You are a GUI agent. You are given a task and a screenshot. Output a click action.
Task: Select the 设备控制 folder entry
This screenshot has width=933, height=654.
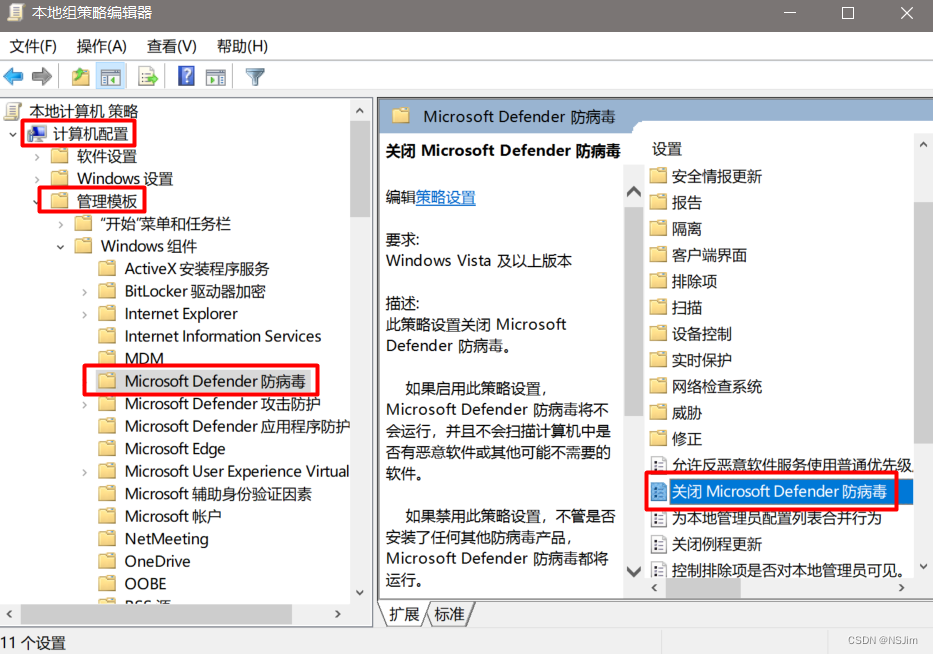pos(691,333)
